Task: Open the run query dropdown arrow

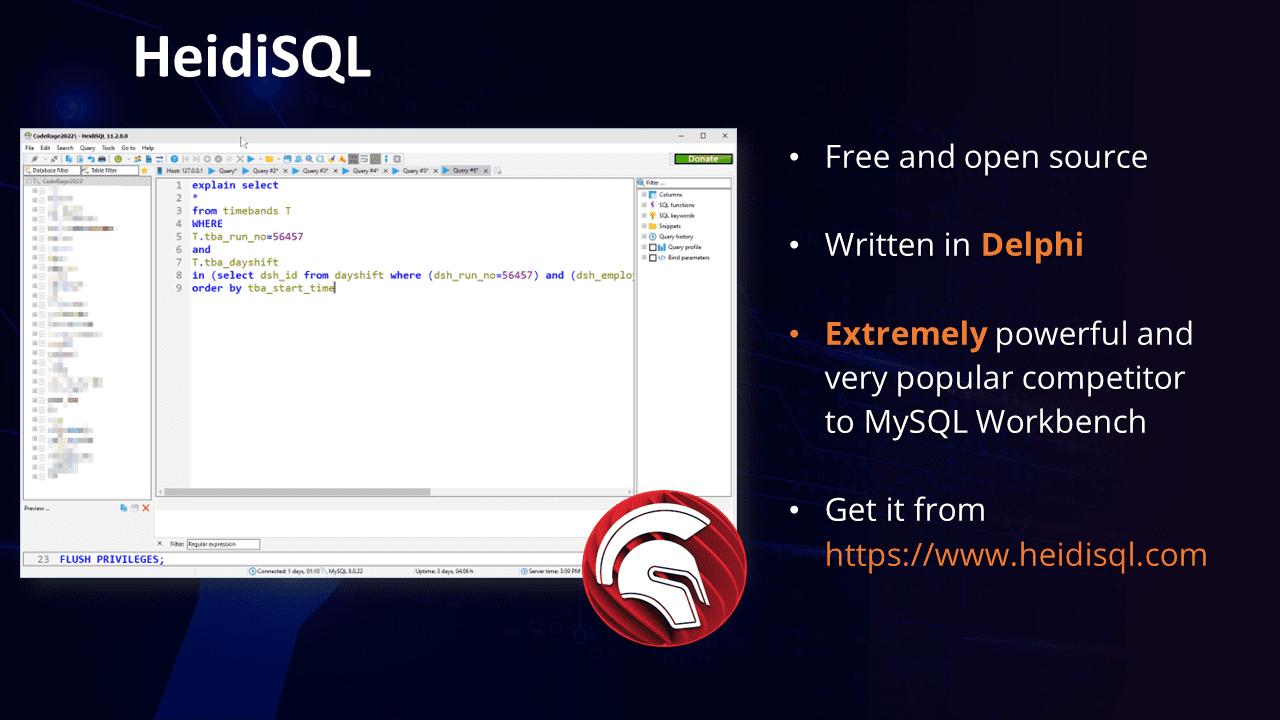Action: [260, 159]
